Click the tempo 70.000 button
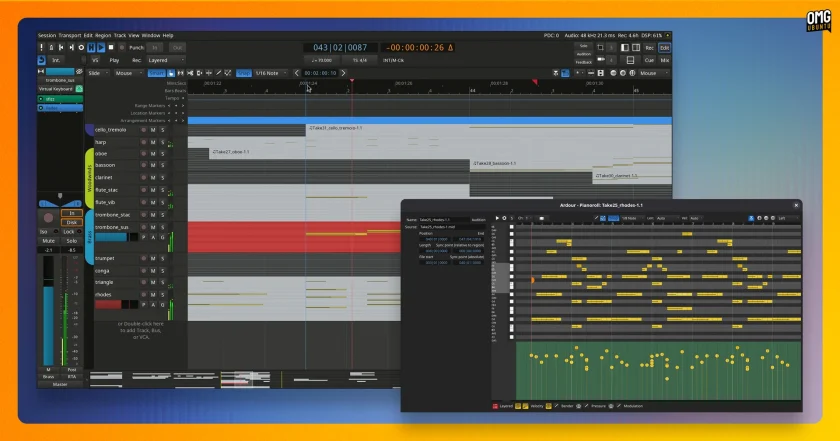This screenshot has width=840, height=441. (x=321, y=60)
